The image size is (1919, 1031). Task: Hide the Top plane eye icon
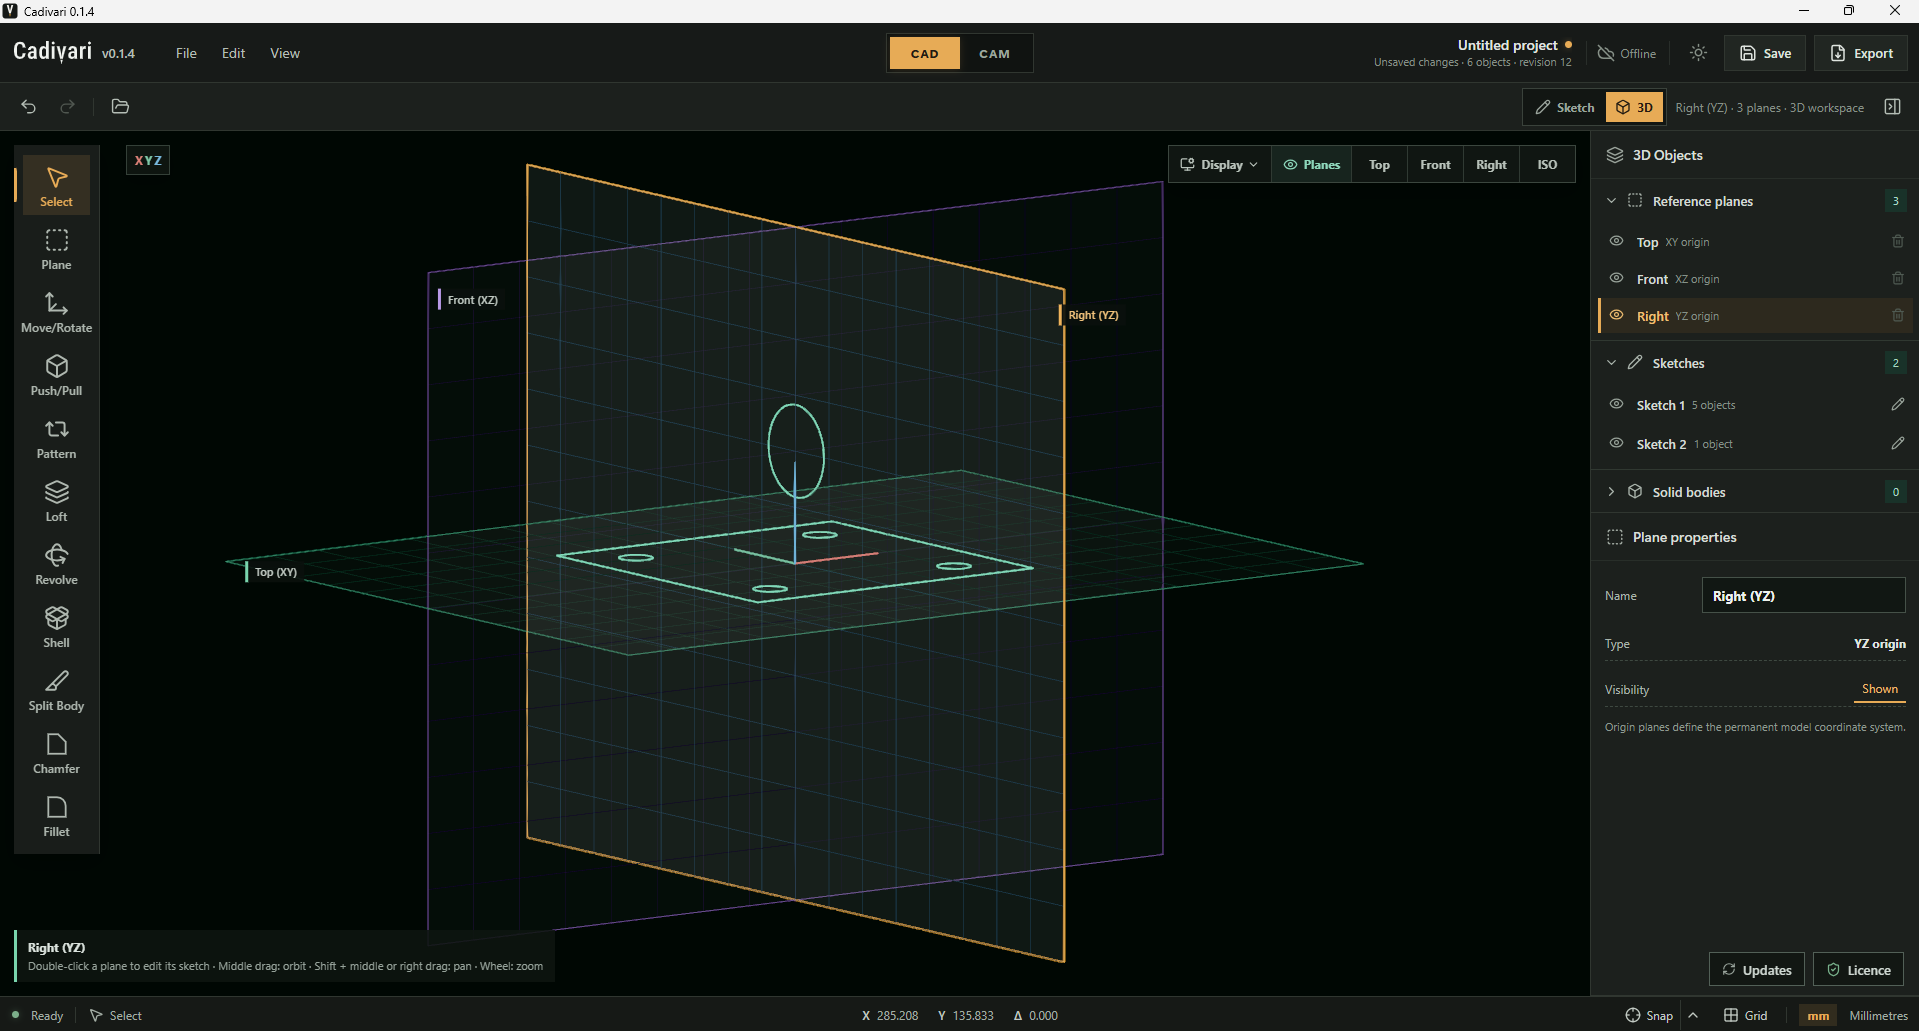[1616, 241]
